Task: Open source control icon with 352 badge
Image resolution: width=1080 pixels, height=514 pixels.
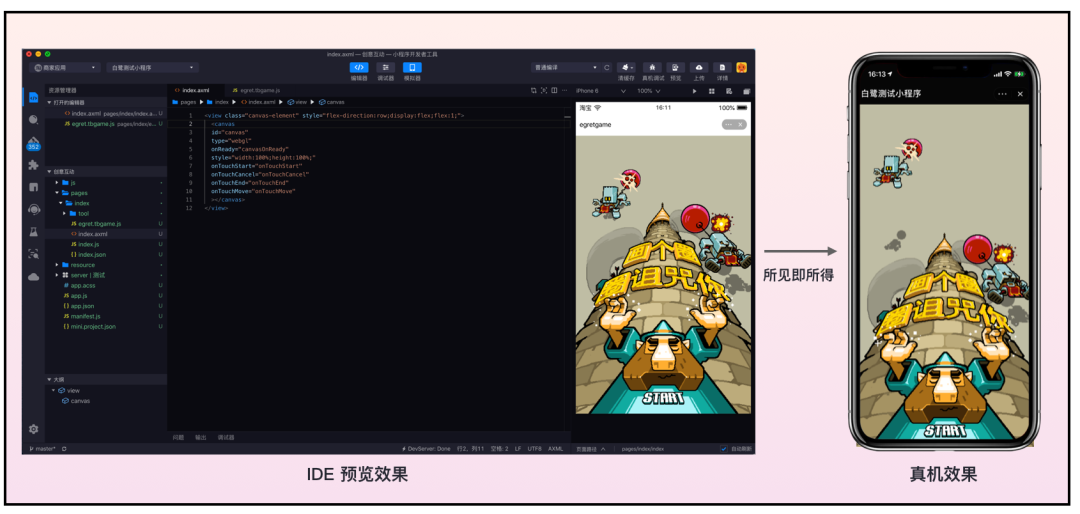Action: click(33, 143)
